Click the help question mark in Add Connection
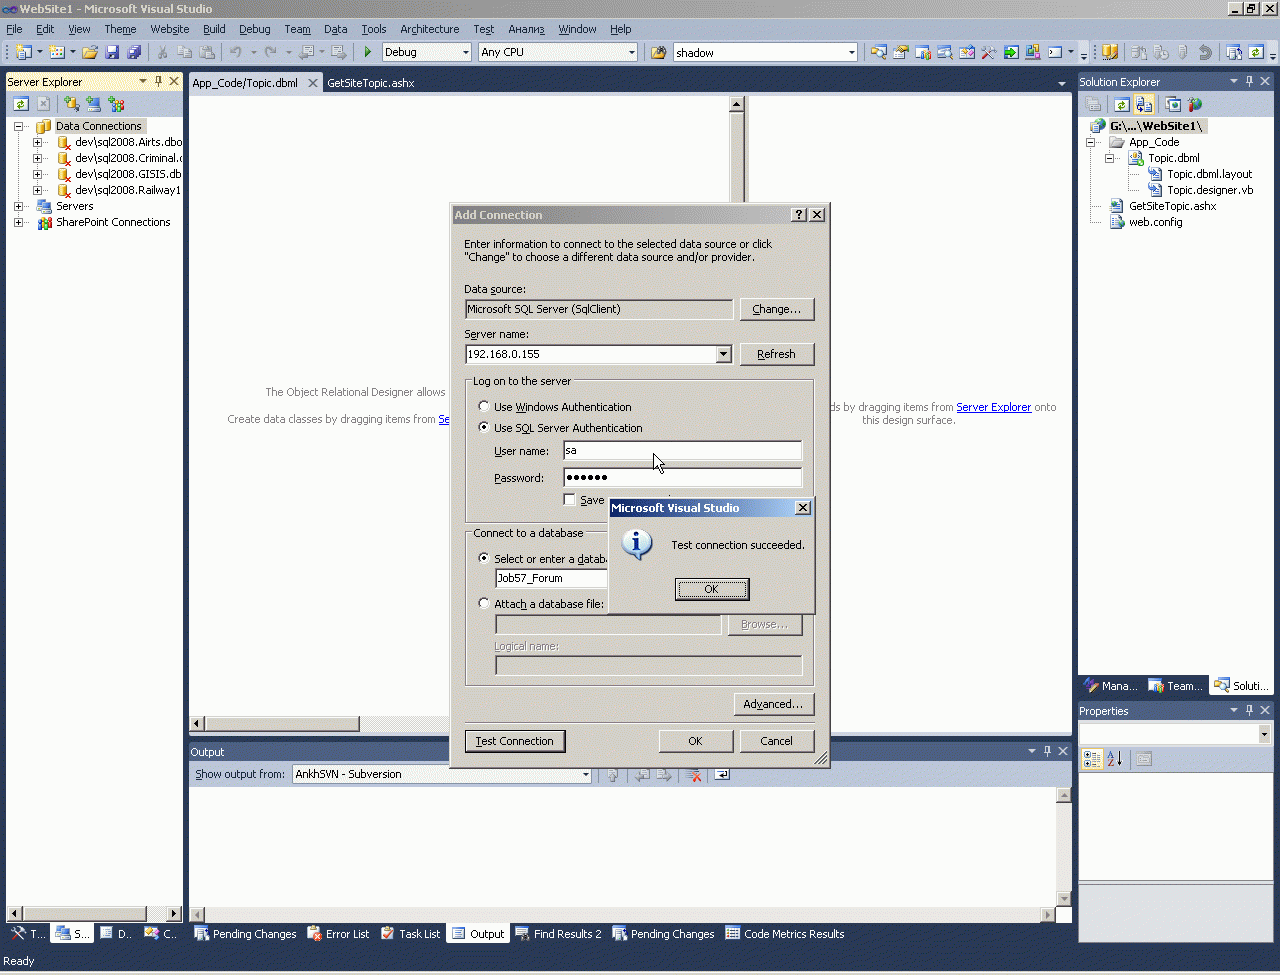1280x975 pixels. [799, 215]
